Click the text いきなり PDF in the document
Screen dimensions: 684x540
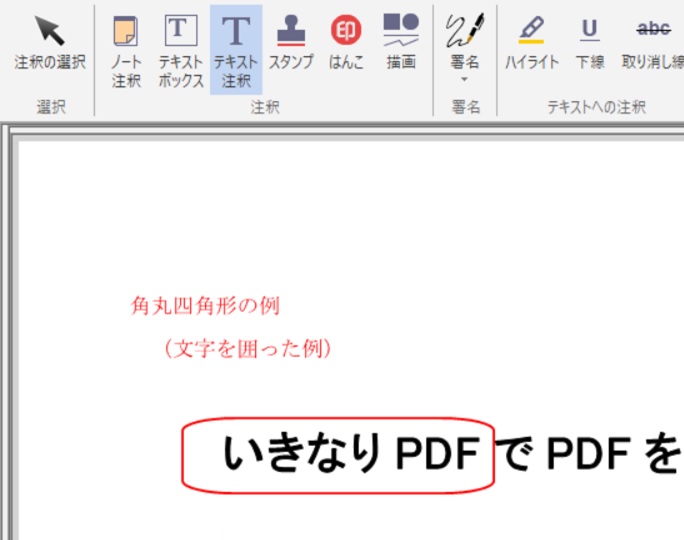coord(352,454)
